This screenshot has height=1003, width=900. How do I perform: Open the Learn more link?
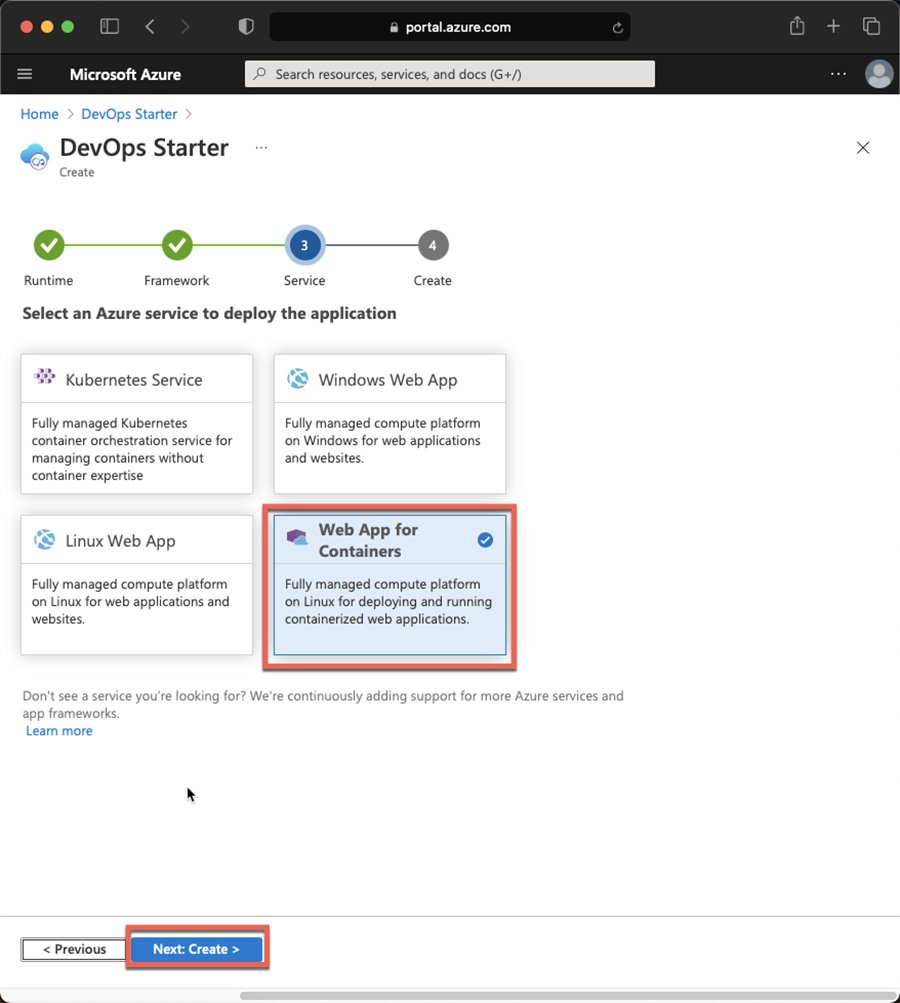pos(58,730)
